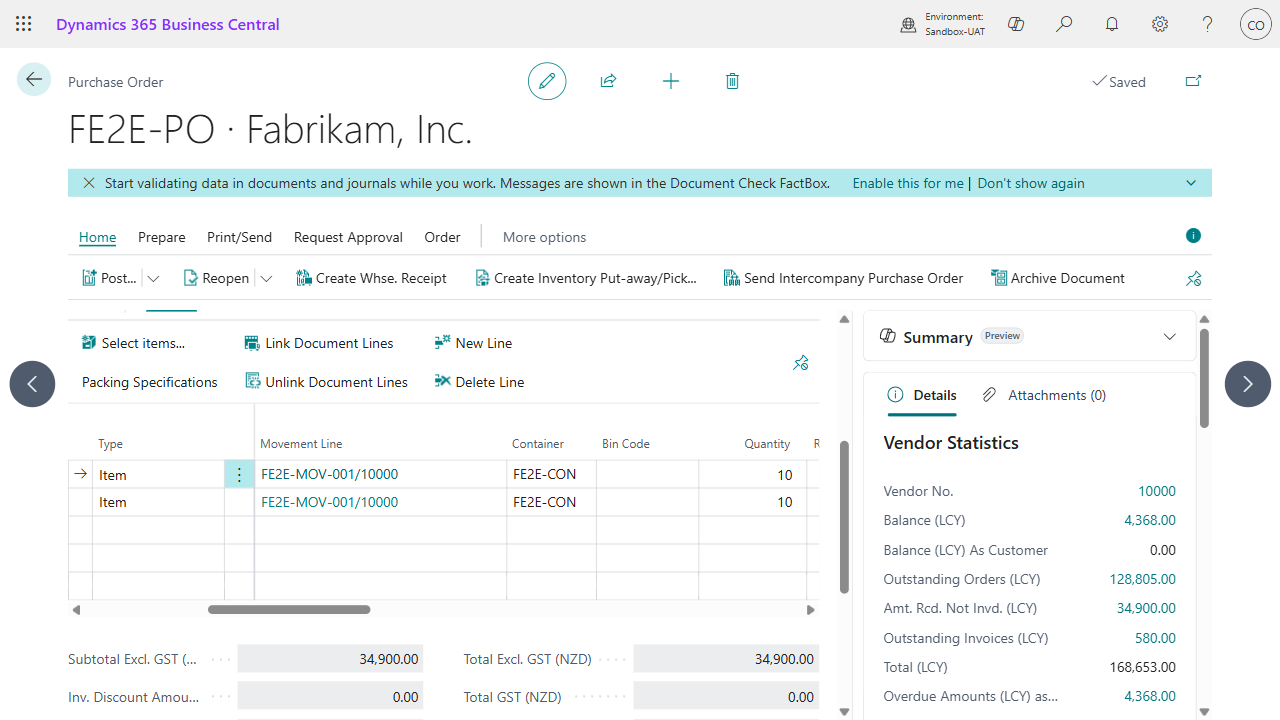Open Packing Specifications

tap(150, 382)
